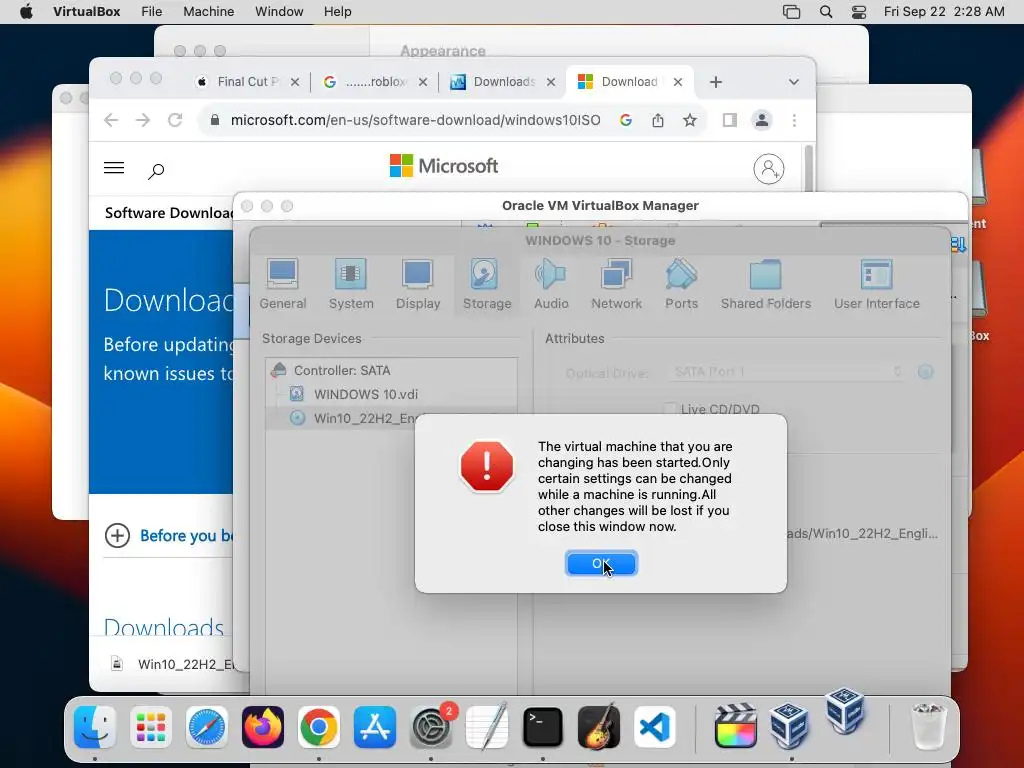Screen dimensions: 1024x768
Task: Expand the Chrome tab search chevron
Action: pyautogui.click(x=793, y=82)
